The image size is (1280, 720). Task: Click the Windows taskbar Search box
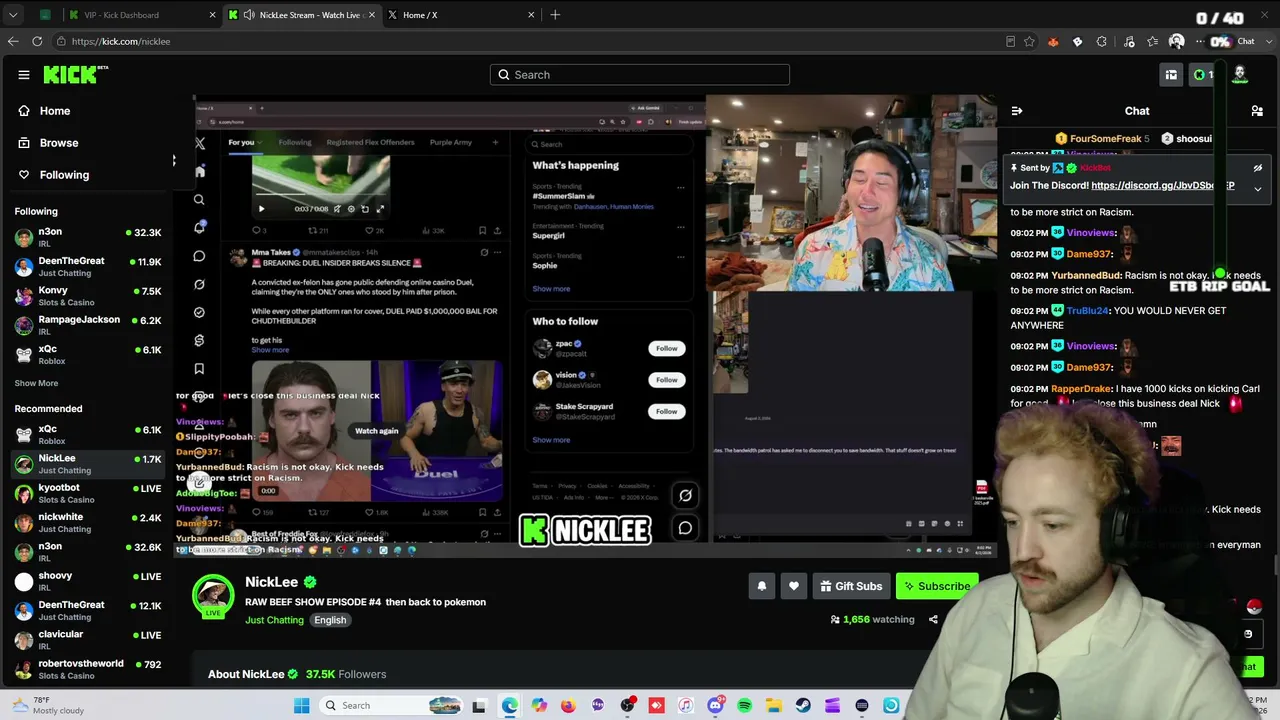393,706
